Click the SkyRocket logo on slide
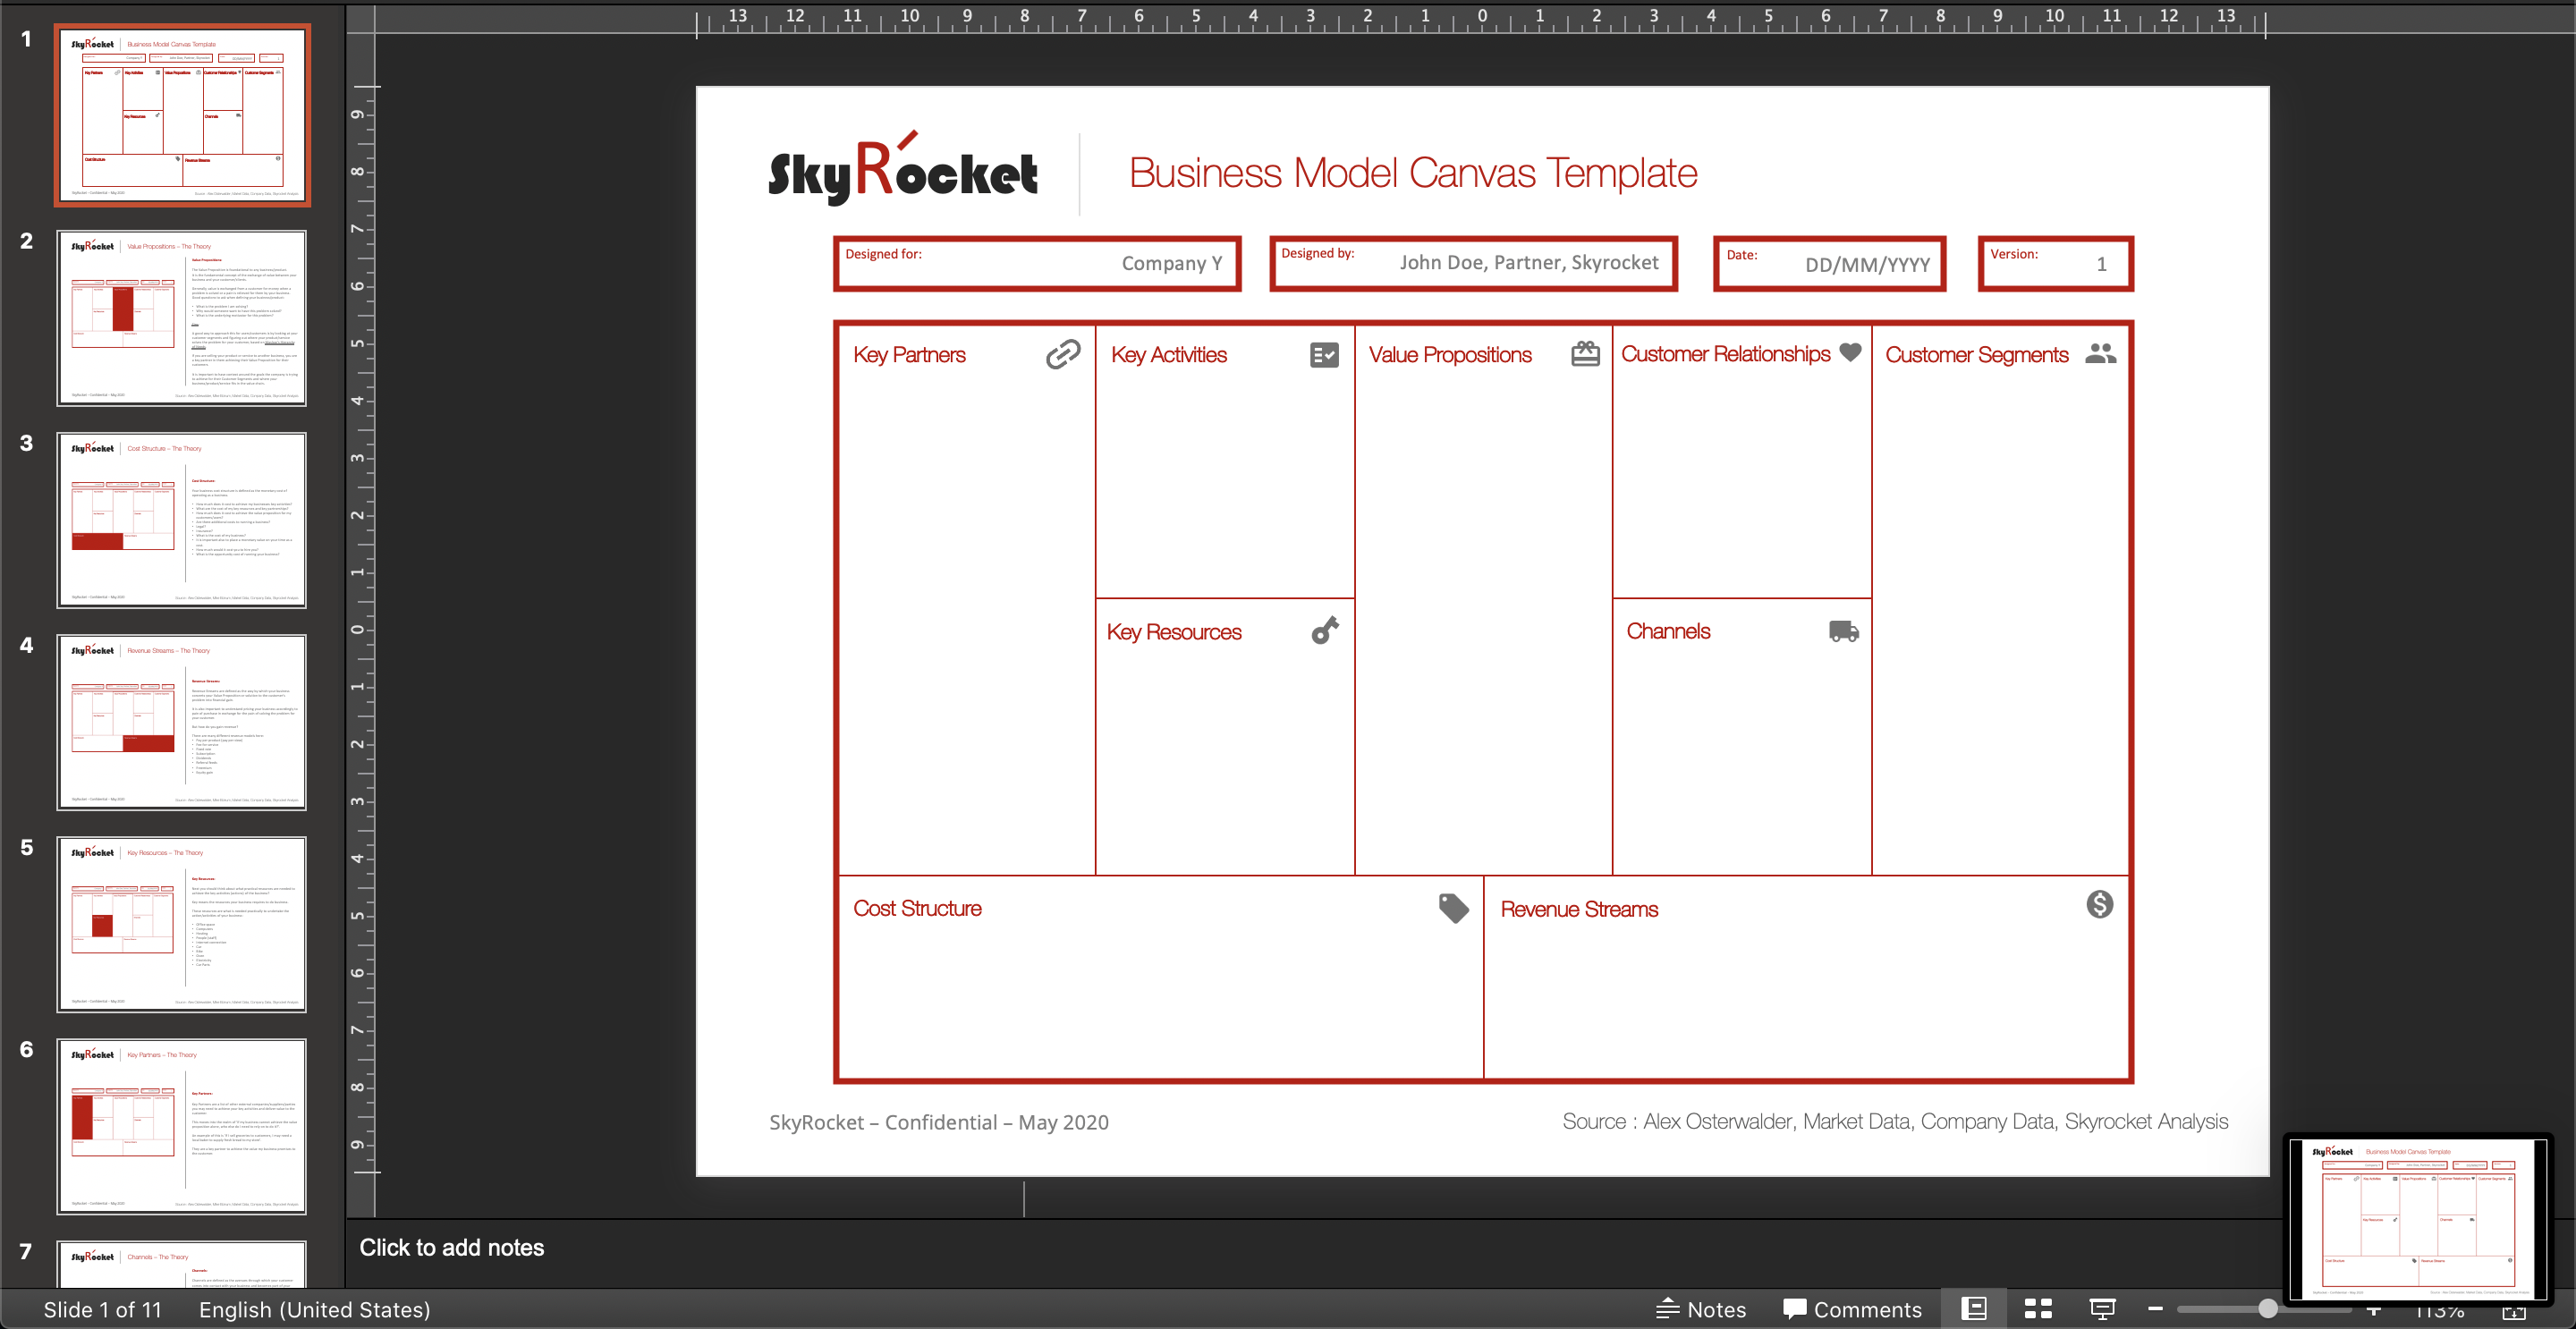The width and height of the screenshot is (2576, 1329). [903, 170]
